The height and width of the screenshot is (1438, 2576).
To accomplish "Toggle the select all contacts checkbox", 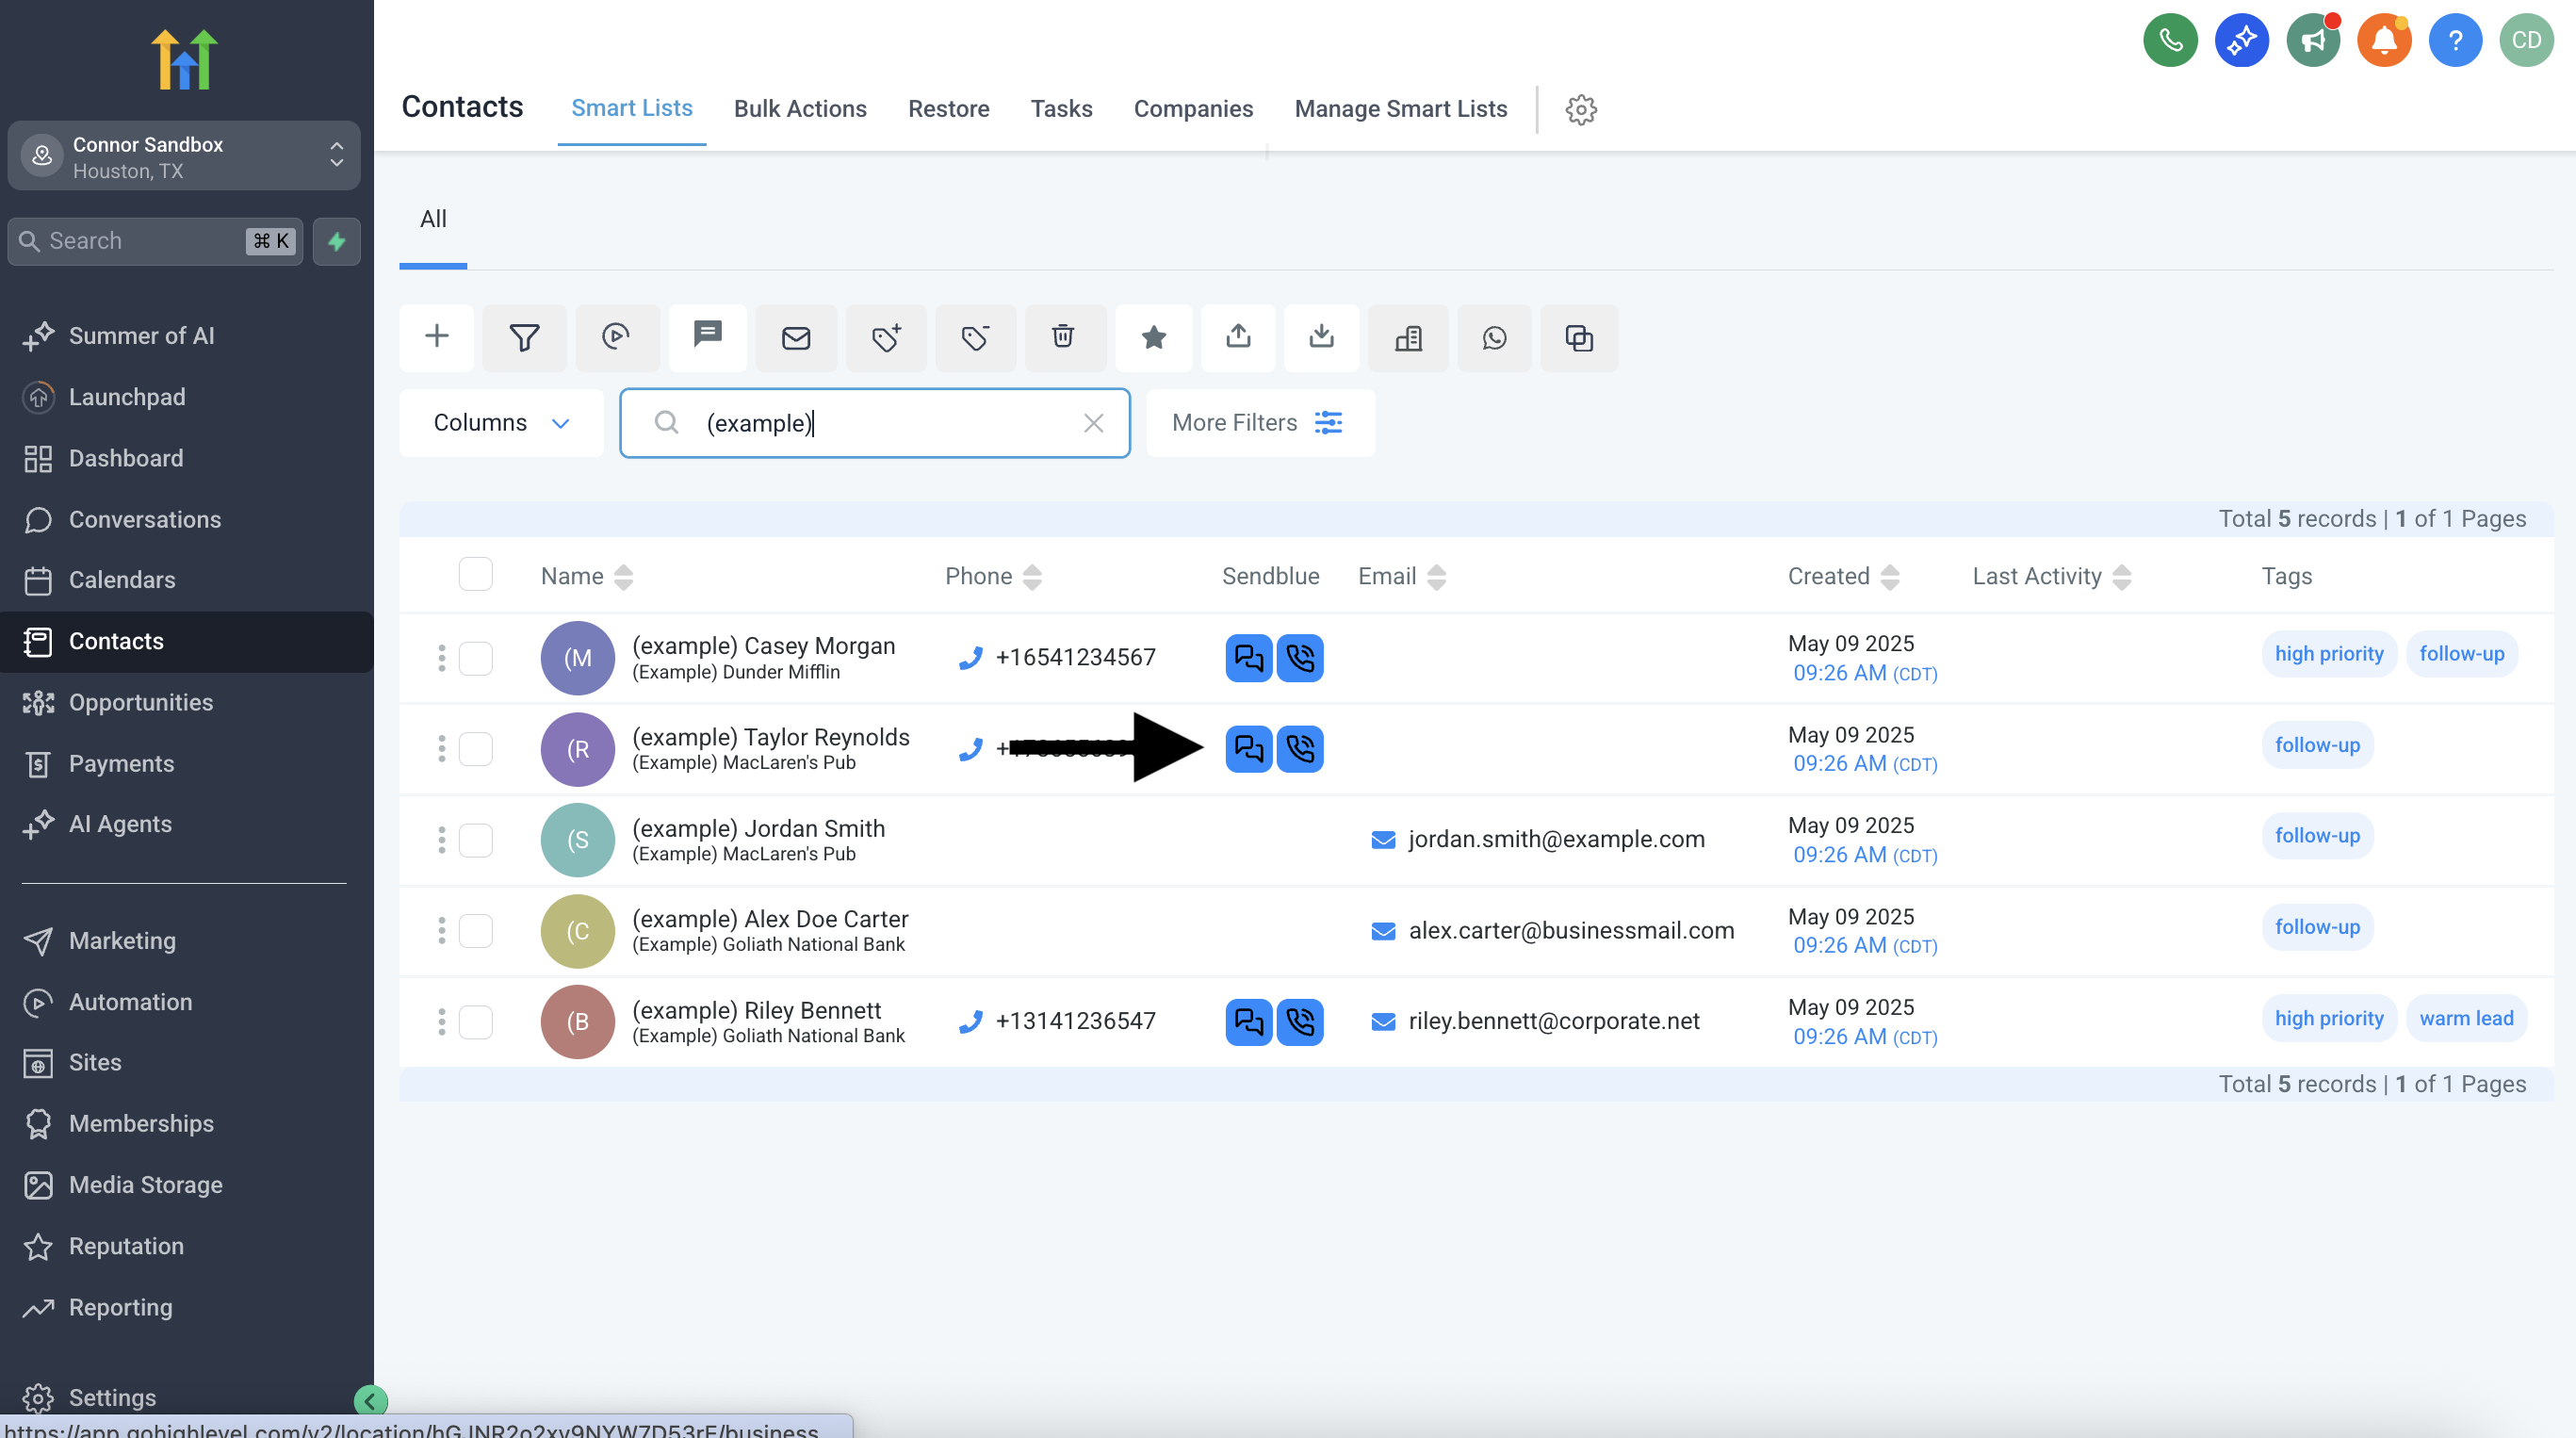I will point(476,575).
